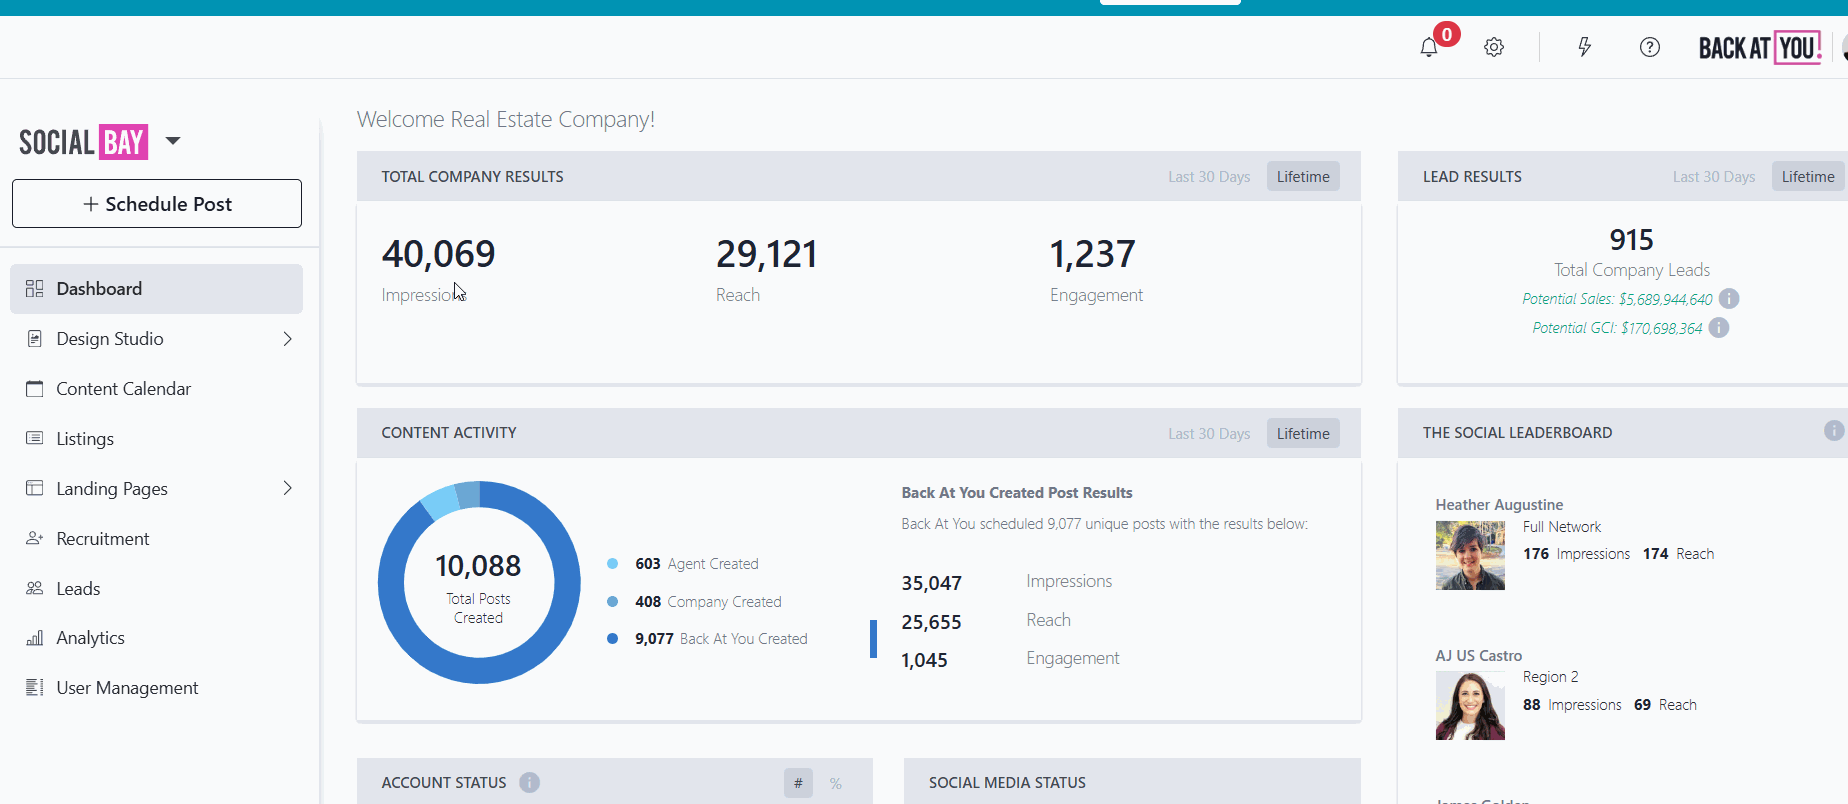Select Lifetime in Lead Results panel
This screenshot has height=804, width=1848.
tap(1807, 177)
